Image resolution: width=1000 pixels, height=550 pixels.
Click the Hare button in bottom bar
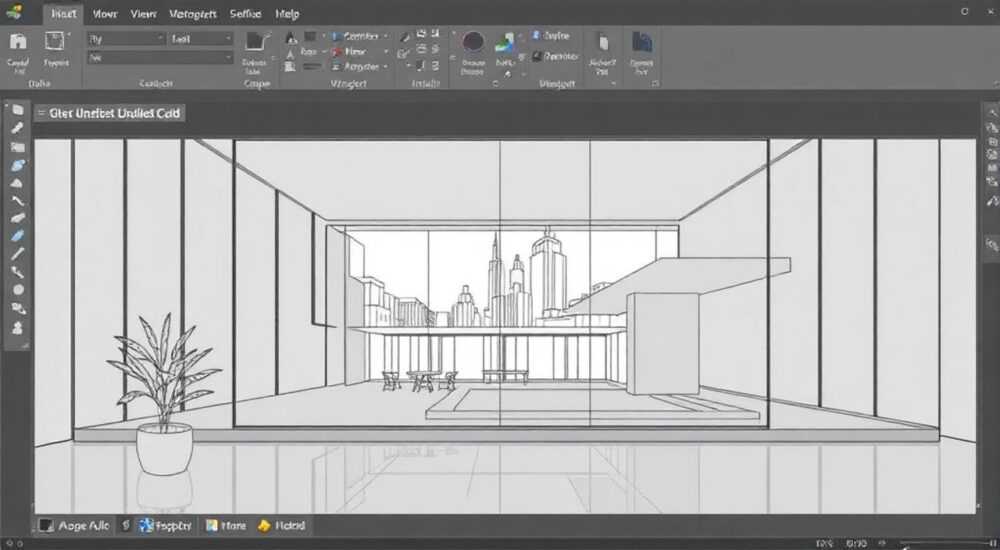226,526
